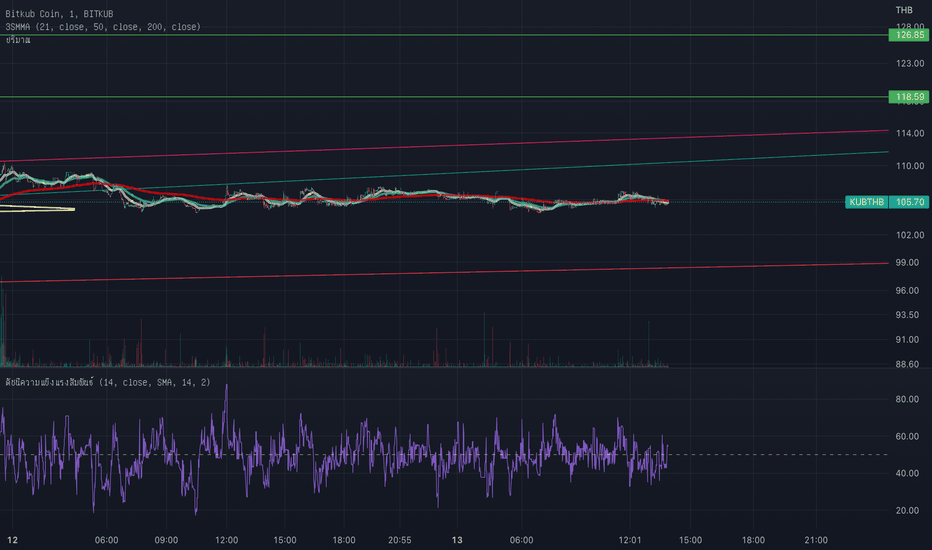Click the 12:01 time axis label
932x550 pixels.
(630, 540)
